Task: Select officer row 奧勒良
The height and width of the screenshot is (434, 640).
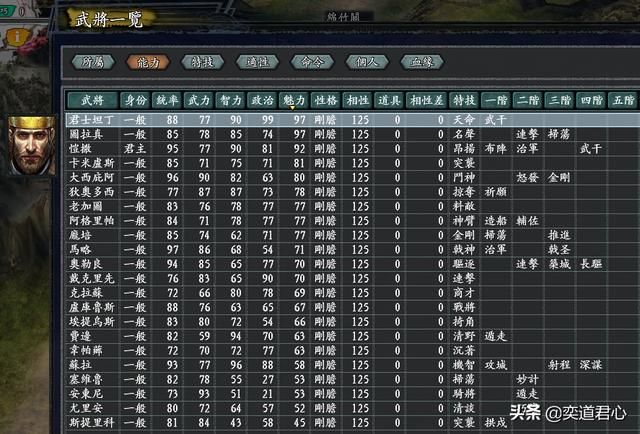Action: 353,264
